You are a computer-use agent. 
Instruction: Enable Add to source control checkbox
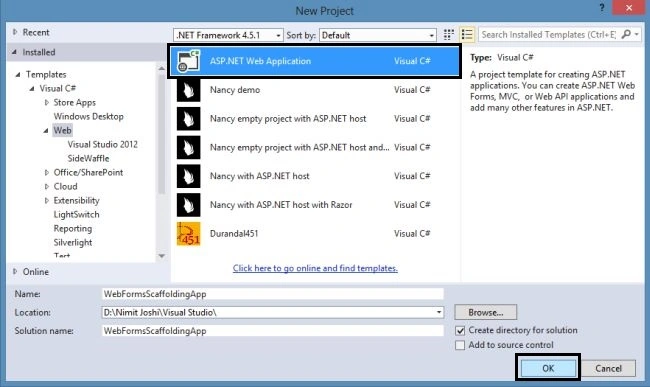[460, 345]
